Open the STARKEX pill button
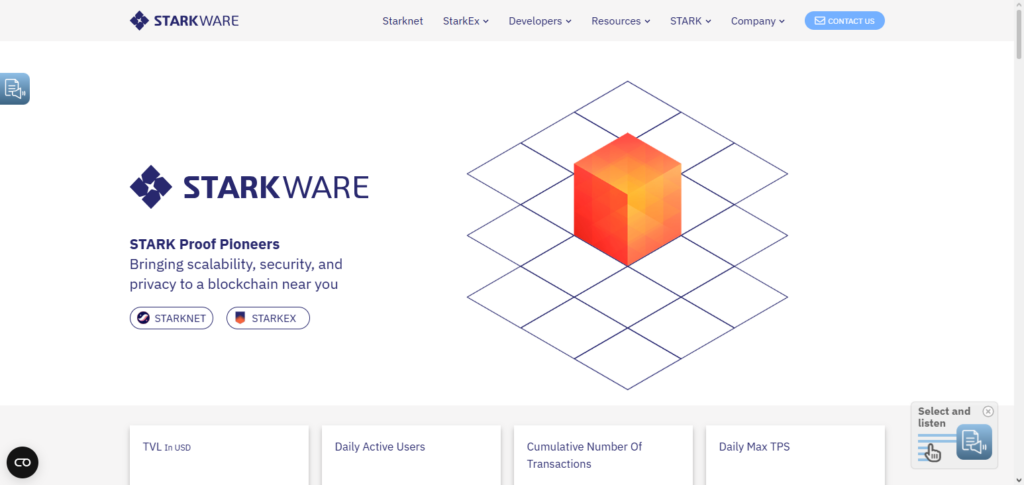 pyautogui.click(x=268, y=318)
